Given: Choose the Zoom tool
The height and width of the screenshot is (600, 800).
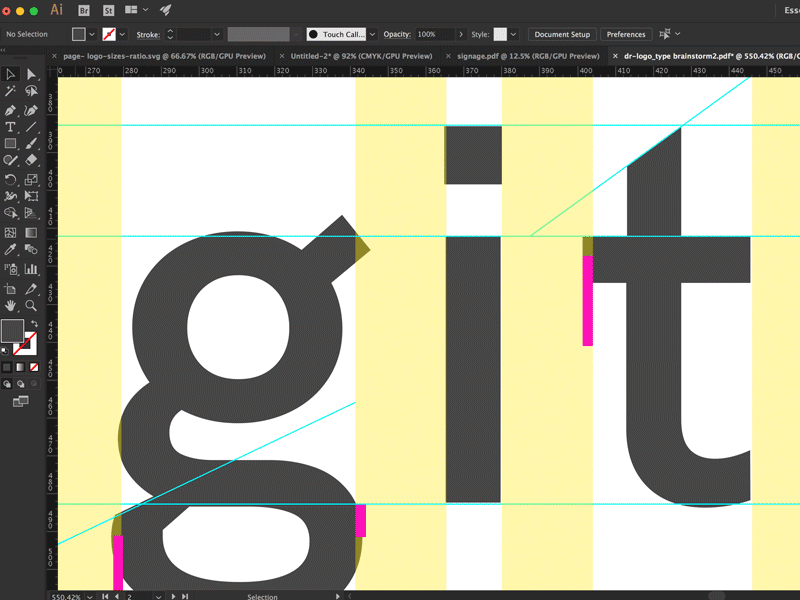Looking at the screenshot, I should point(30,306).
